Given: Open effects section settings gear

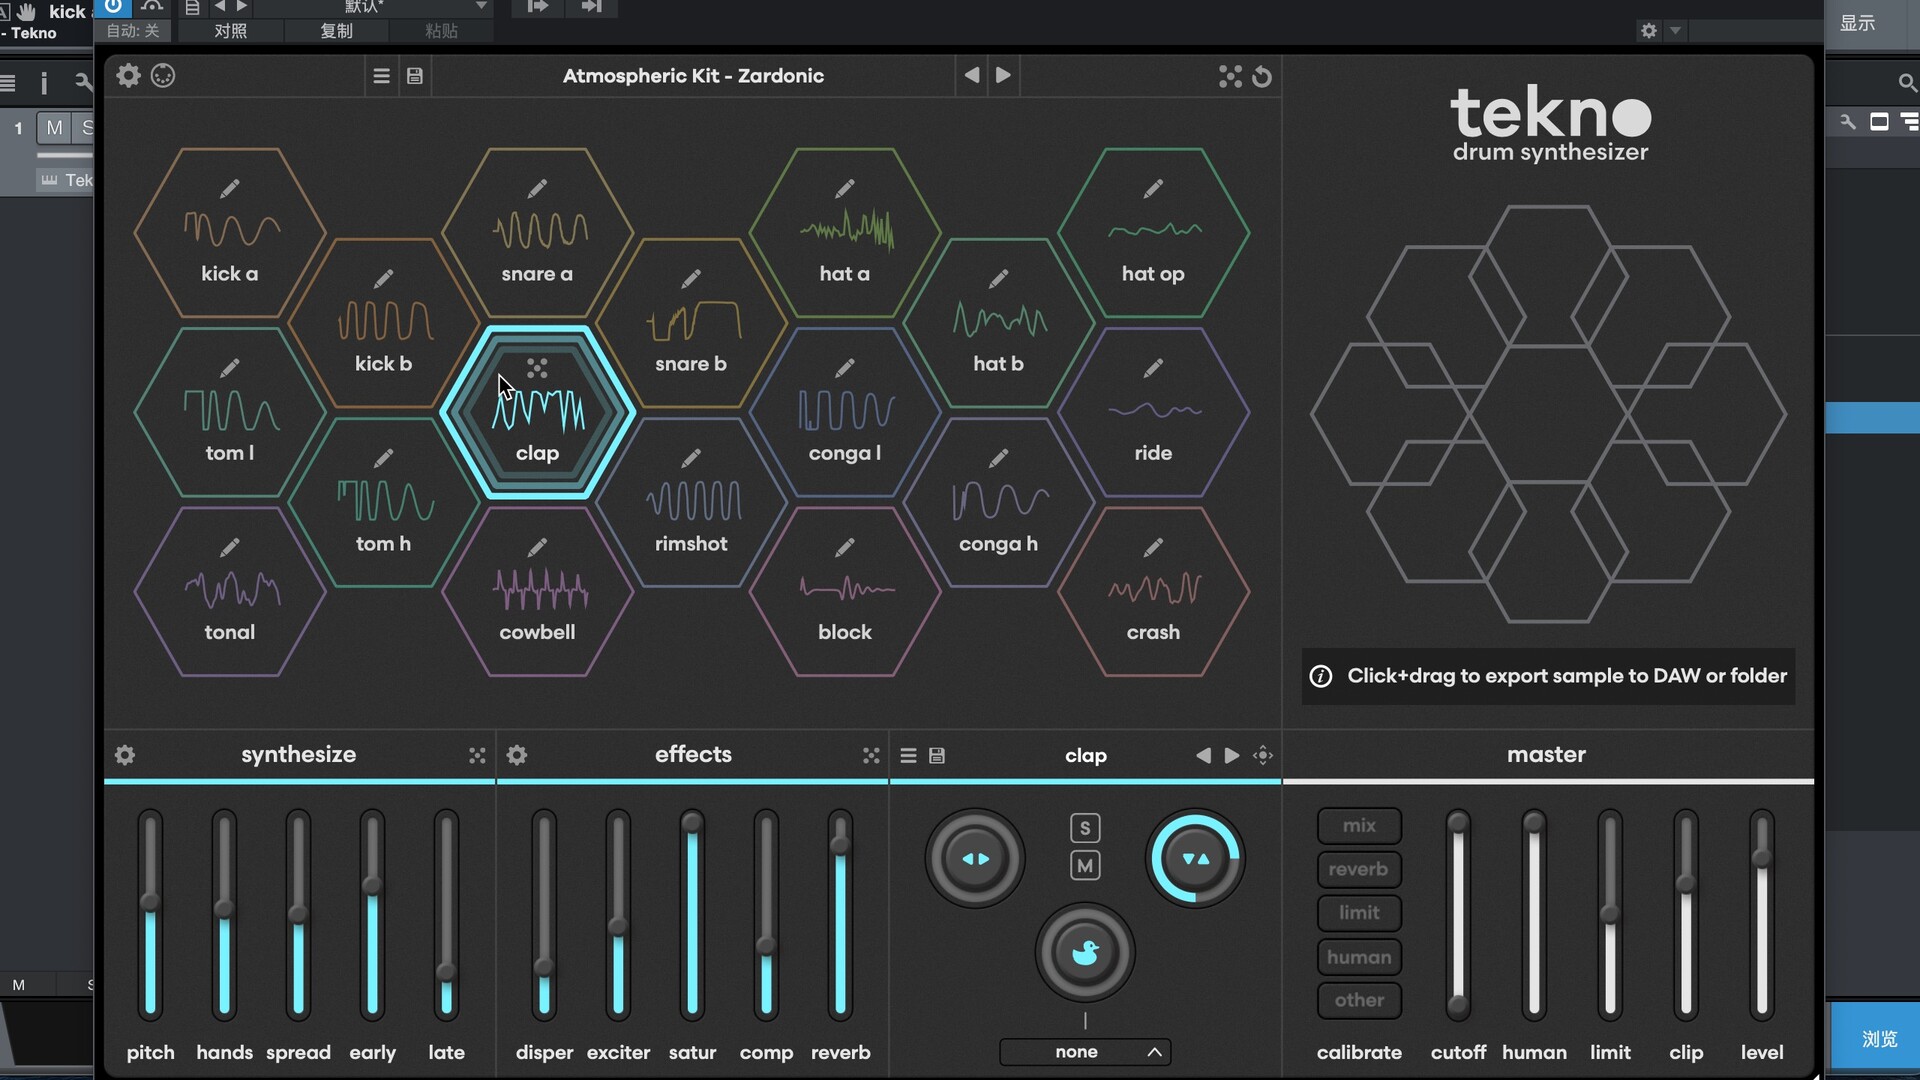Looking at the screenshot, I should coord(517,755).
